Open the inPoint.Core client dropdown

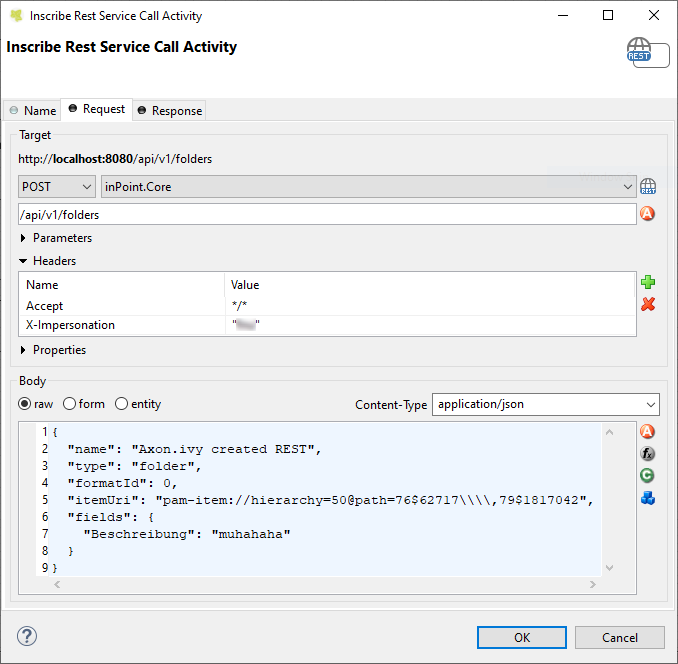coord(368,187)
